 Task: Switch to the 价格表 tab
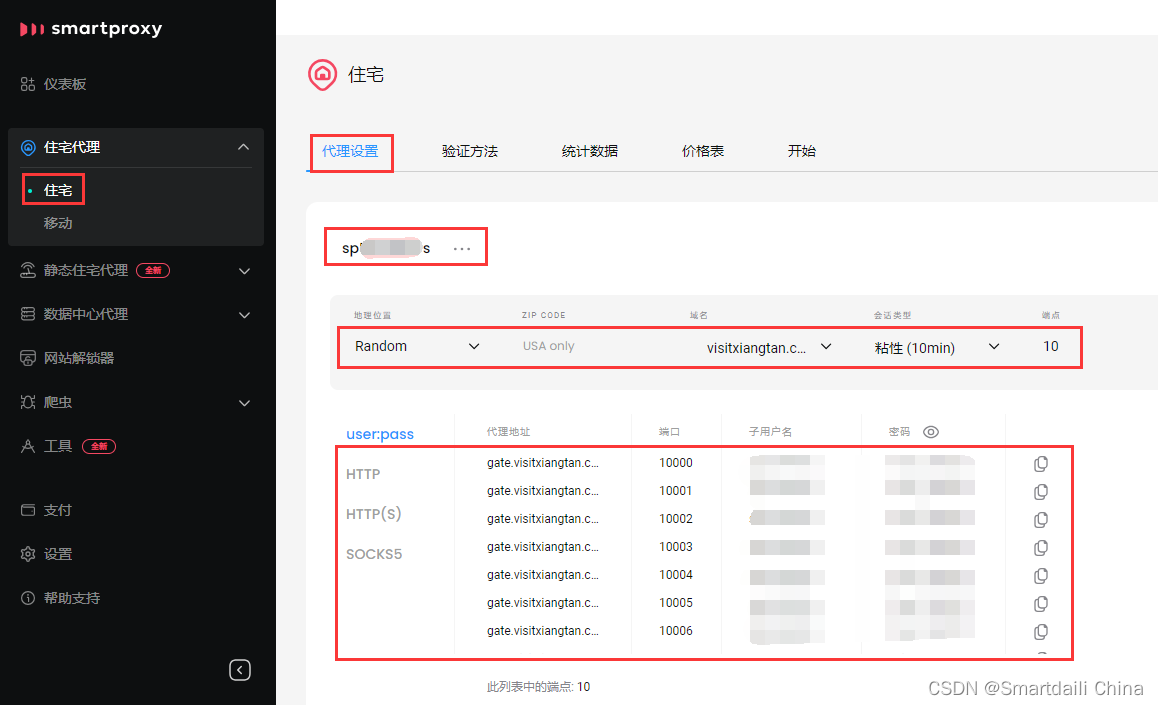click(x=702, y=151)
